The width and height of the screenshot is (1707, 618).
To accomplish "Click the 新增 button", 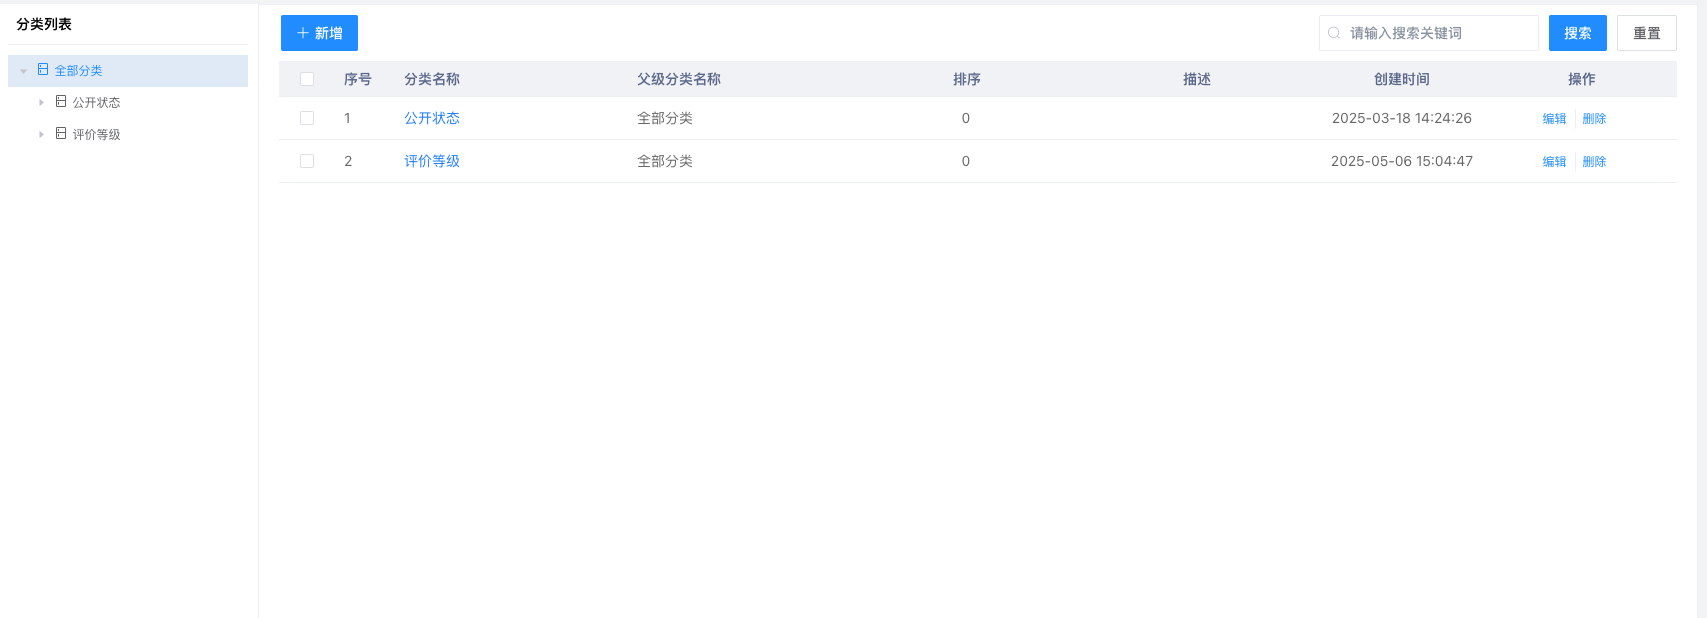I will pos(319,33).
